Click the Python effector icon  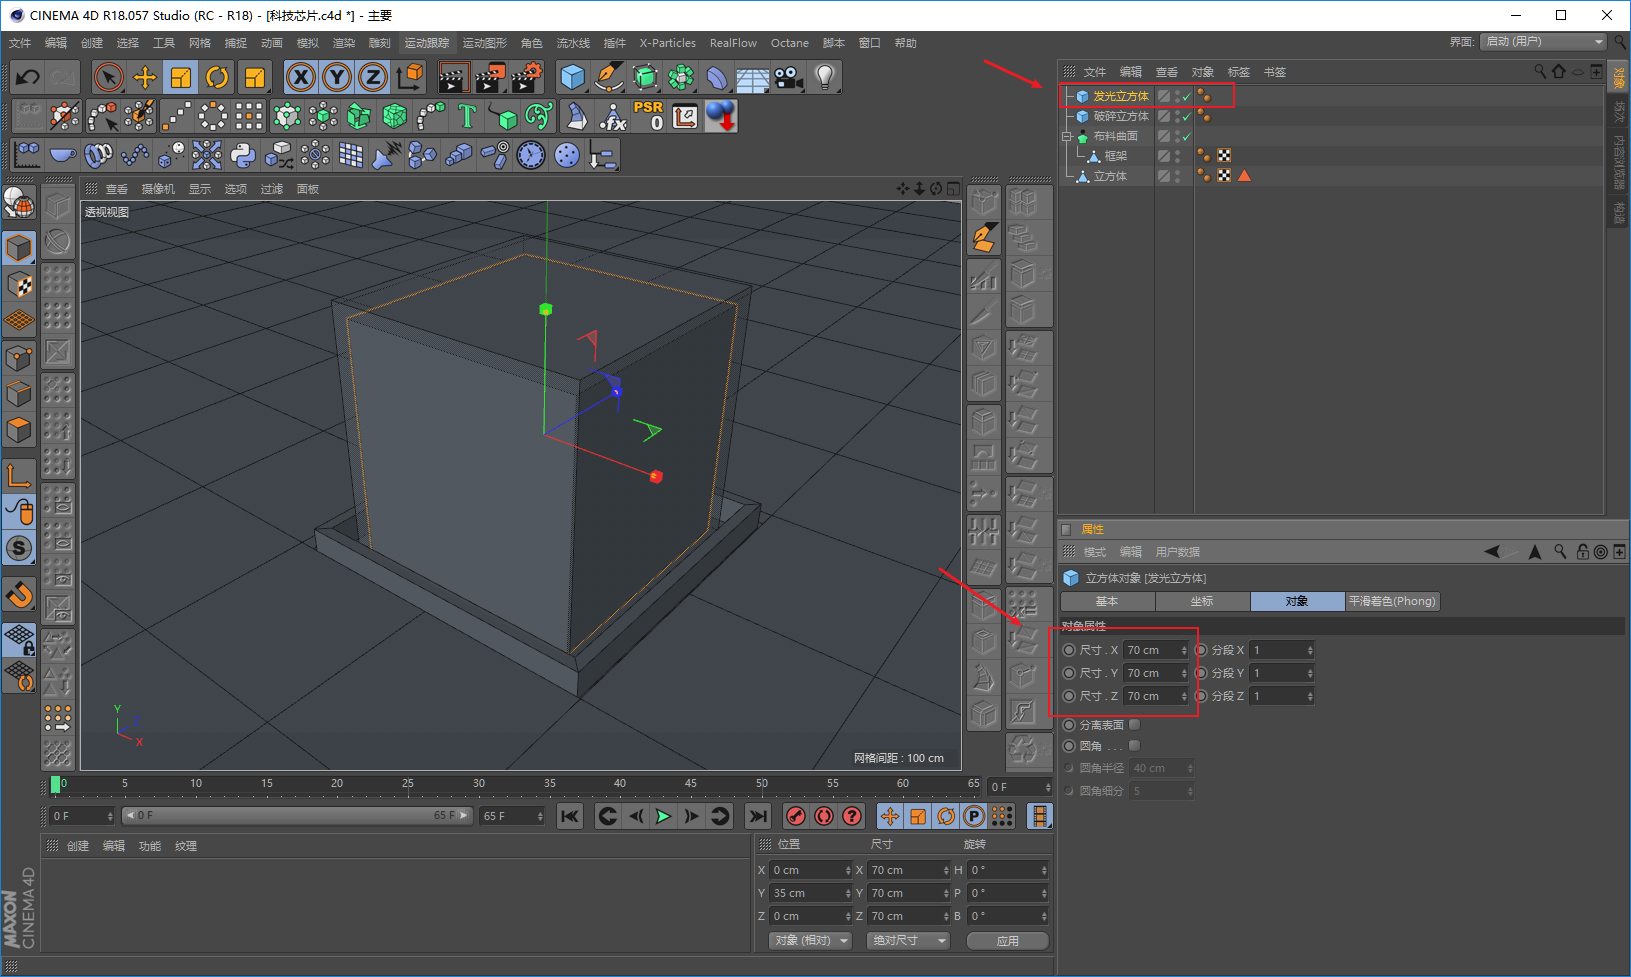coord(243,155)
